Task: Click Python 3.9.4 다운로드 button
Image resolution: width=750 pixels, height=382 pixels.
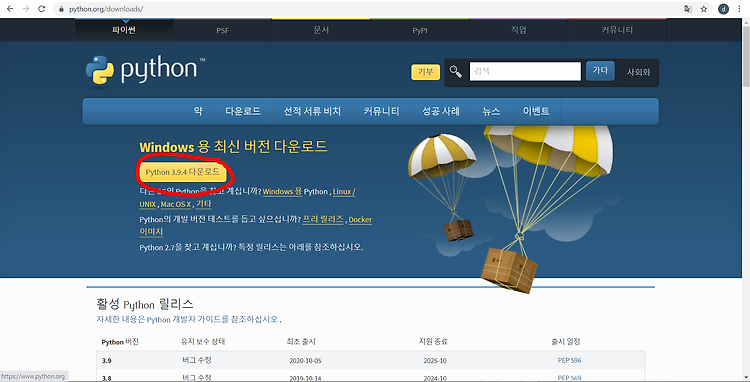Action: point(183,172)
